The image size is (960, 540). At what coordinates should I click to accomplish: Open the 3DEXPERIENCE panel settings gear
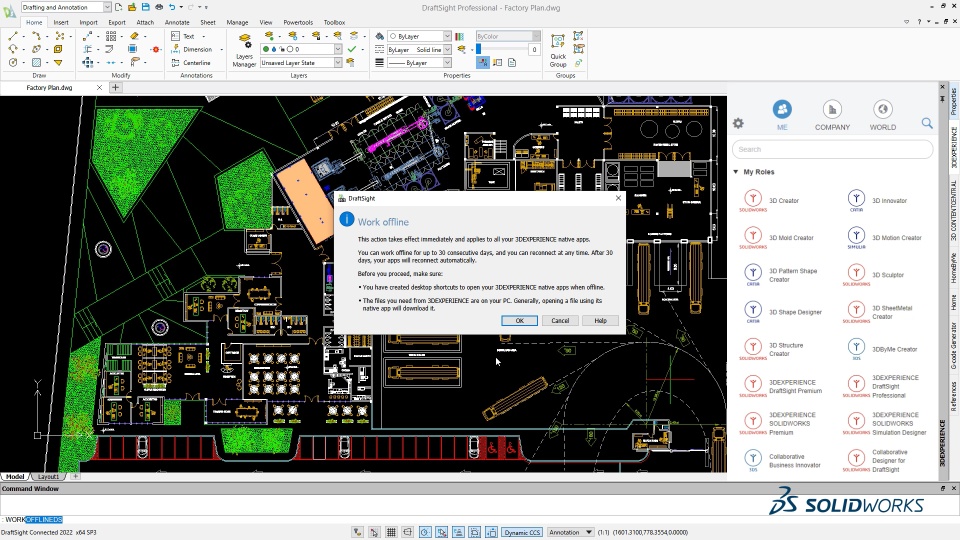[x=738, y=124]
